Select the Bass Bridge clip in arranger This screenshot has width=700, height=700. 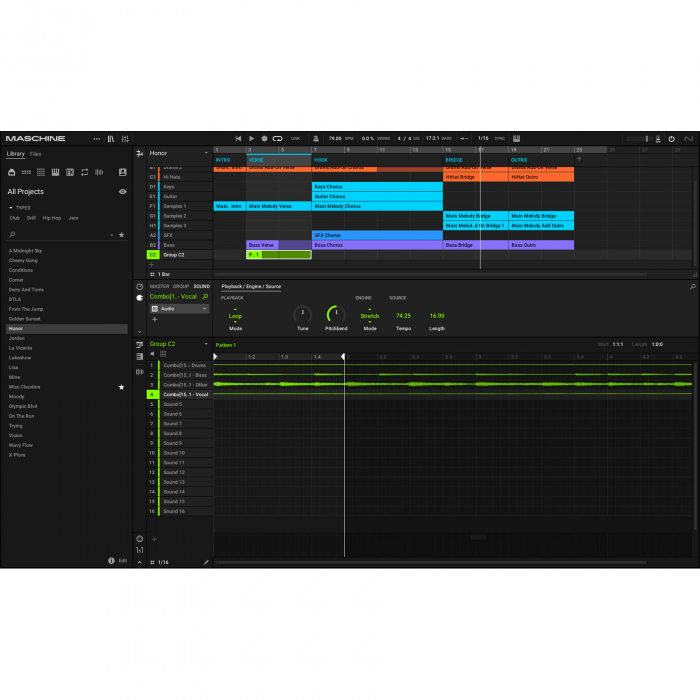475,245
